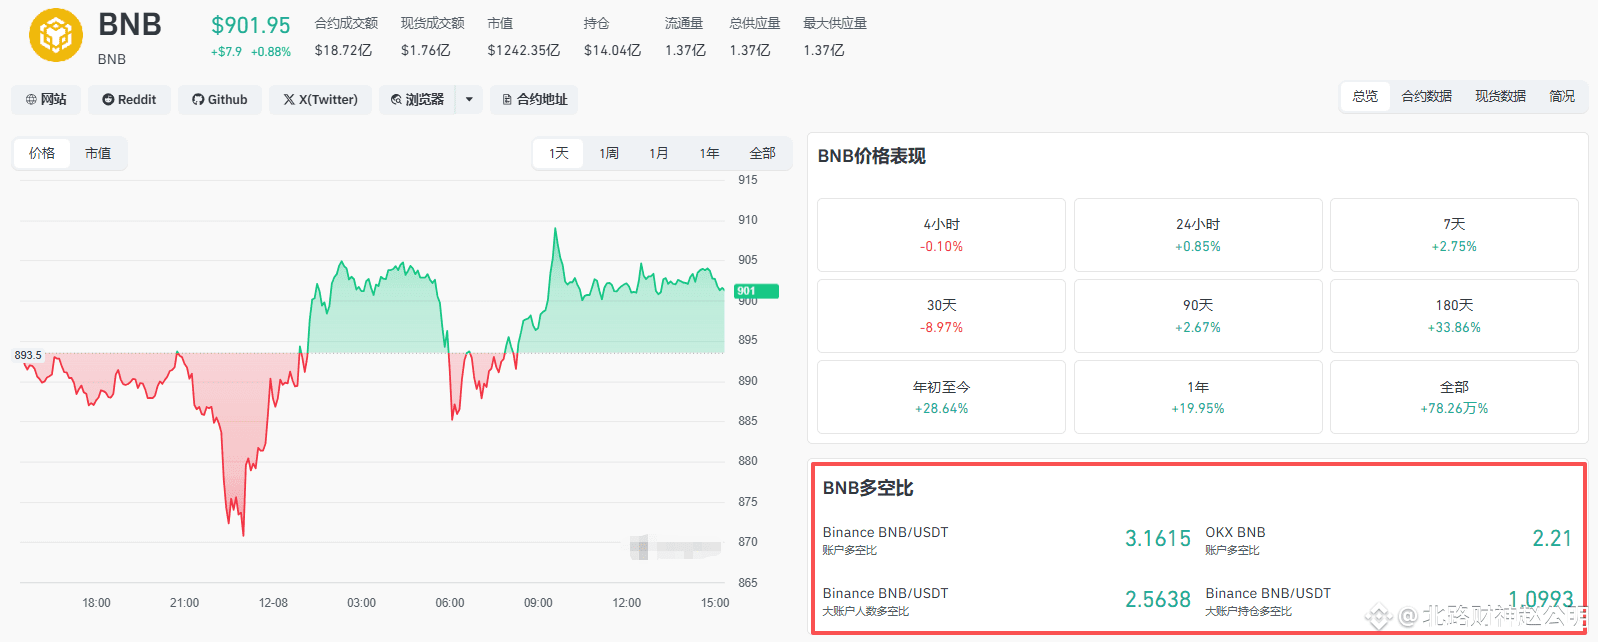1598x642 pixels.
Task: Open the Reddit link button
Action: pos(129,99)
